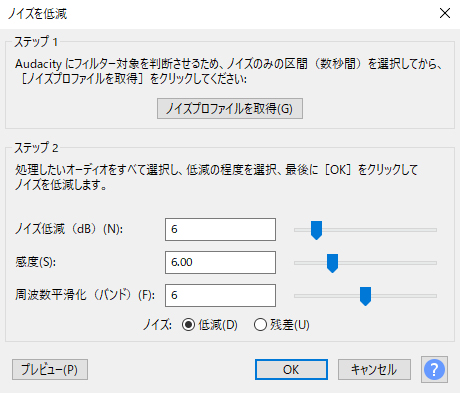Click the 周波数平滑化 slider thumb
460x393 pixels.
click(x=365, y=296)
